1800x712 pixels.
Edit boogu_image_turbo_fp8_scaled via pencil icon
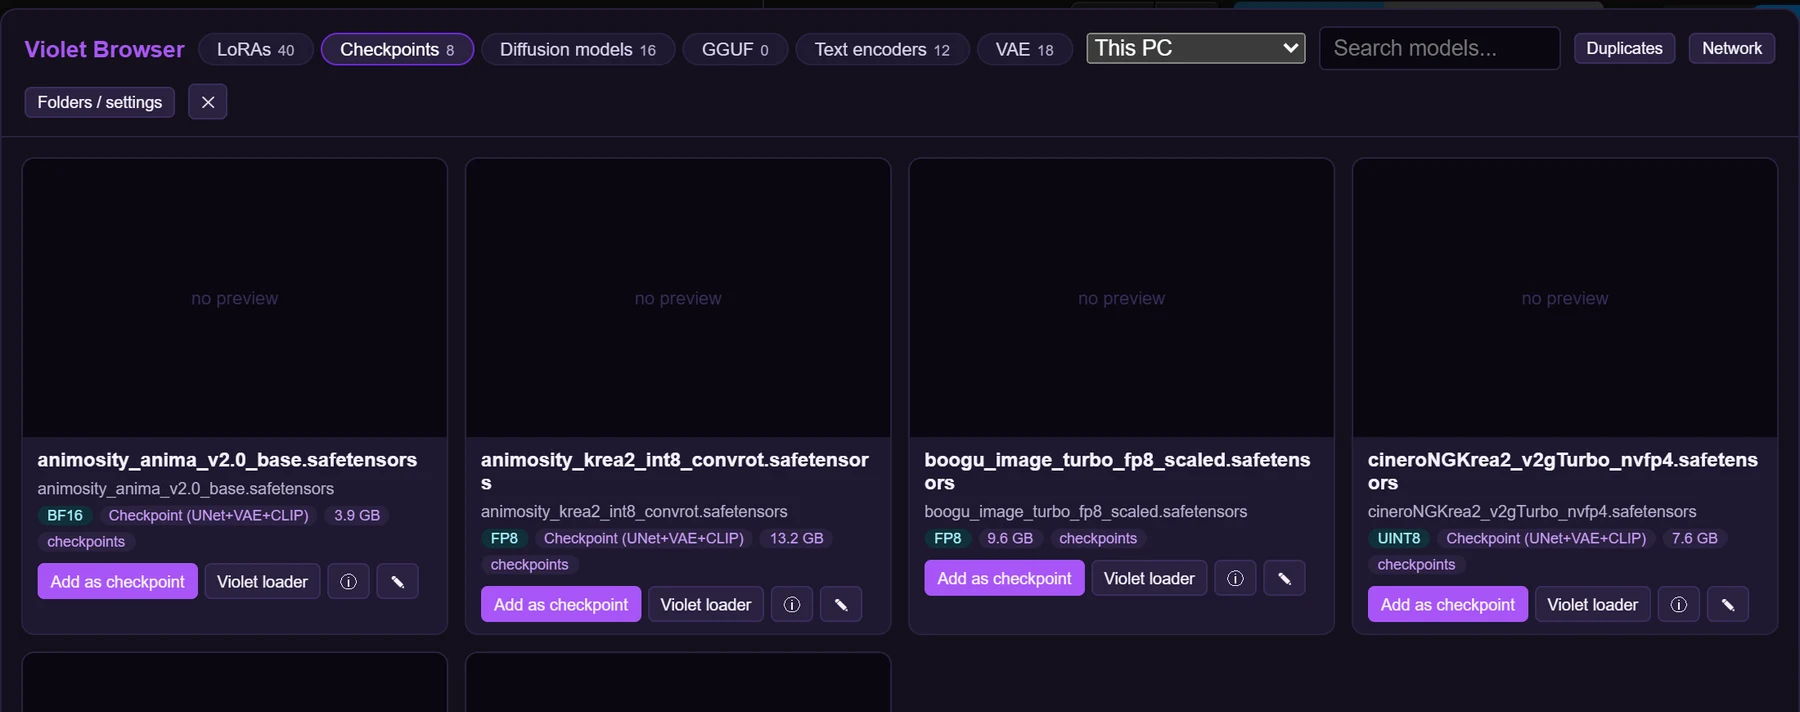coord(1284,579)
